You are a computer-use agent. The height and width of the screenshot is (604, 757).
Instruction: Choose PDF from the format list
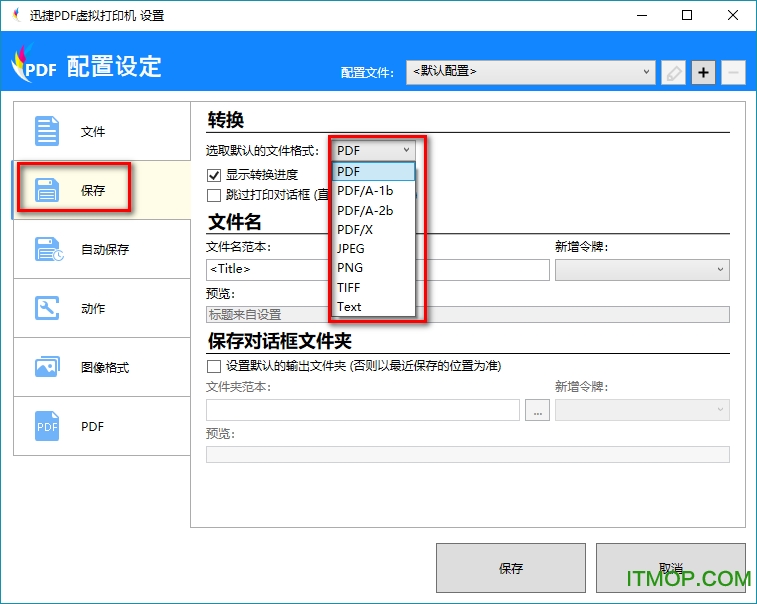pyautogui.click(x=374, y=171)
